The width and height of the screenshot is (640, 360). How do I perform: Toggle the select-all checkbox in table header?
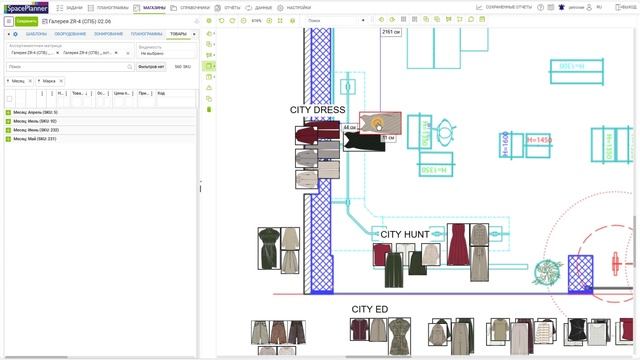[x=9, y=99]
